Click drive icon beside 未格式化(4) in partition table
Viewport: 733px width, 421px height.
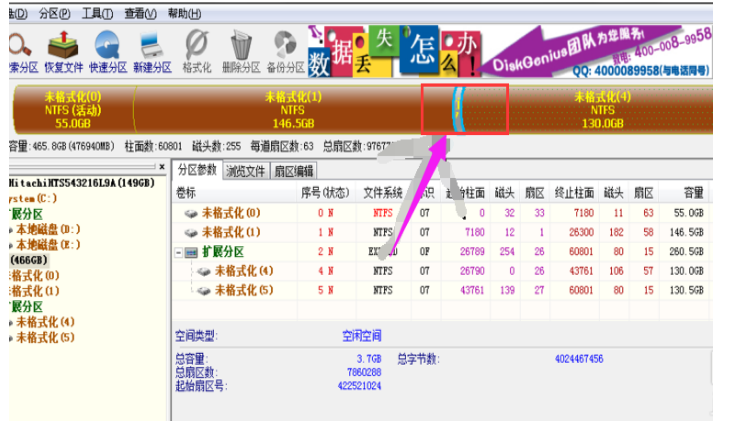point(204,271)
